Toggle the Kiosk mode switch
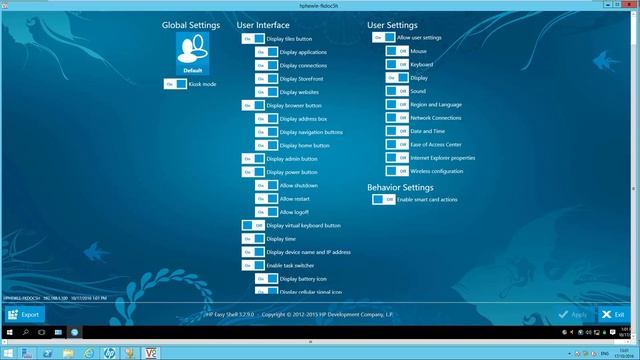 [x=176, y=84]
